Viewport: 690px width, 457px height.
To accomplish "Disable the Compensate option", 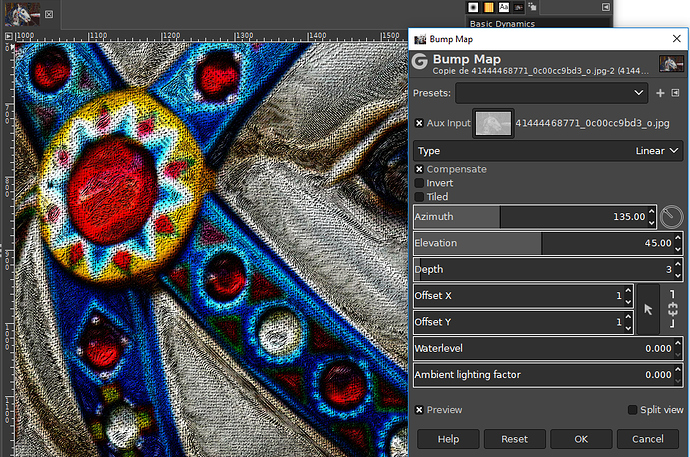I will (419, 169).
